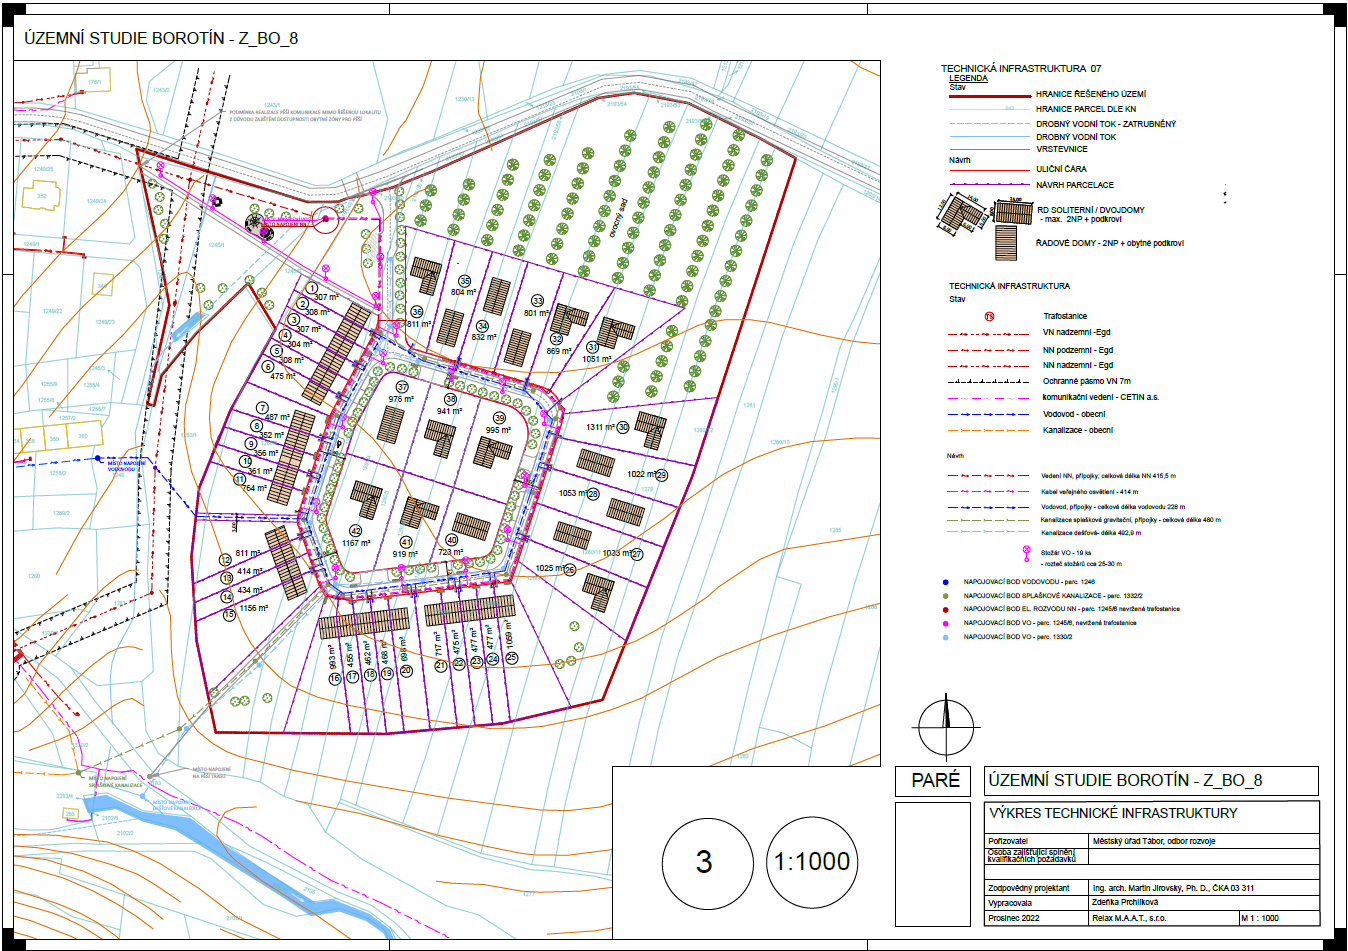
Task: Click komunikační vedení - CETIN a.s. text
Action: point(1101,397)
